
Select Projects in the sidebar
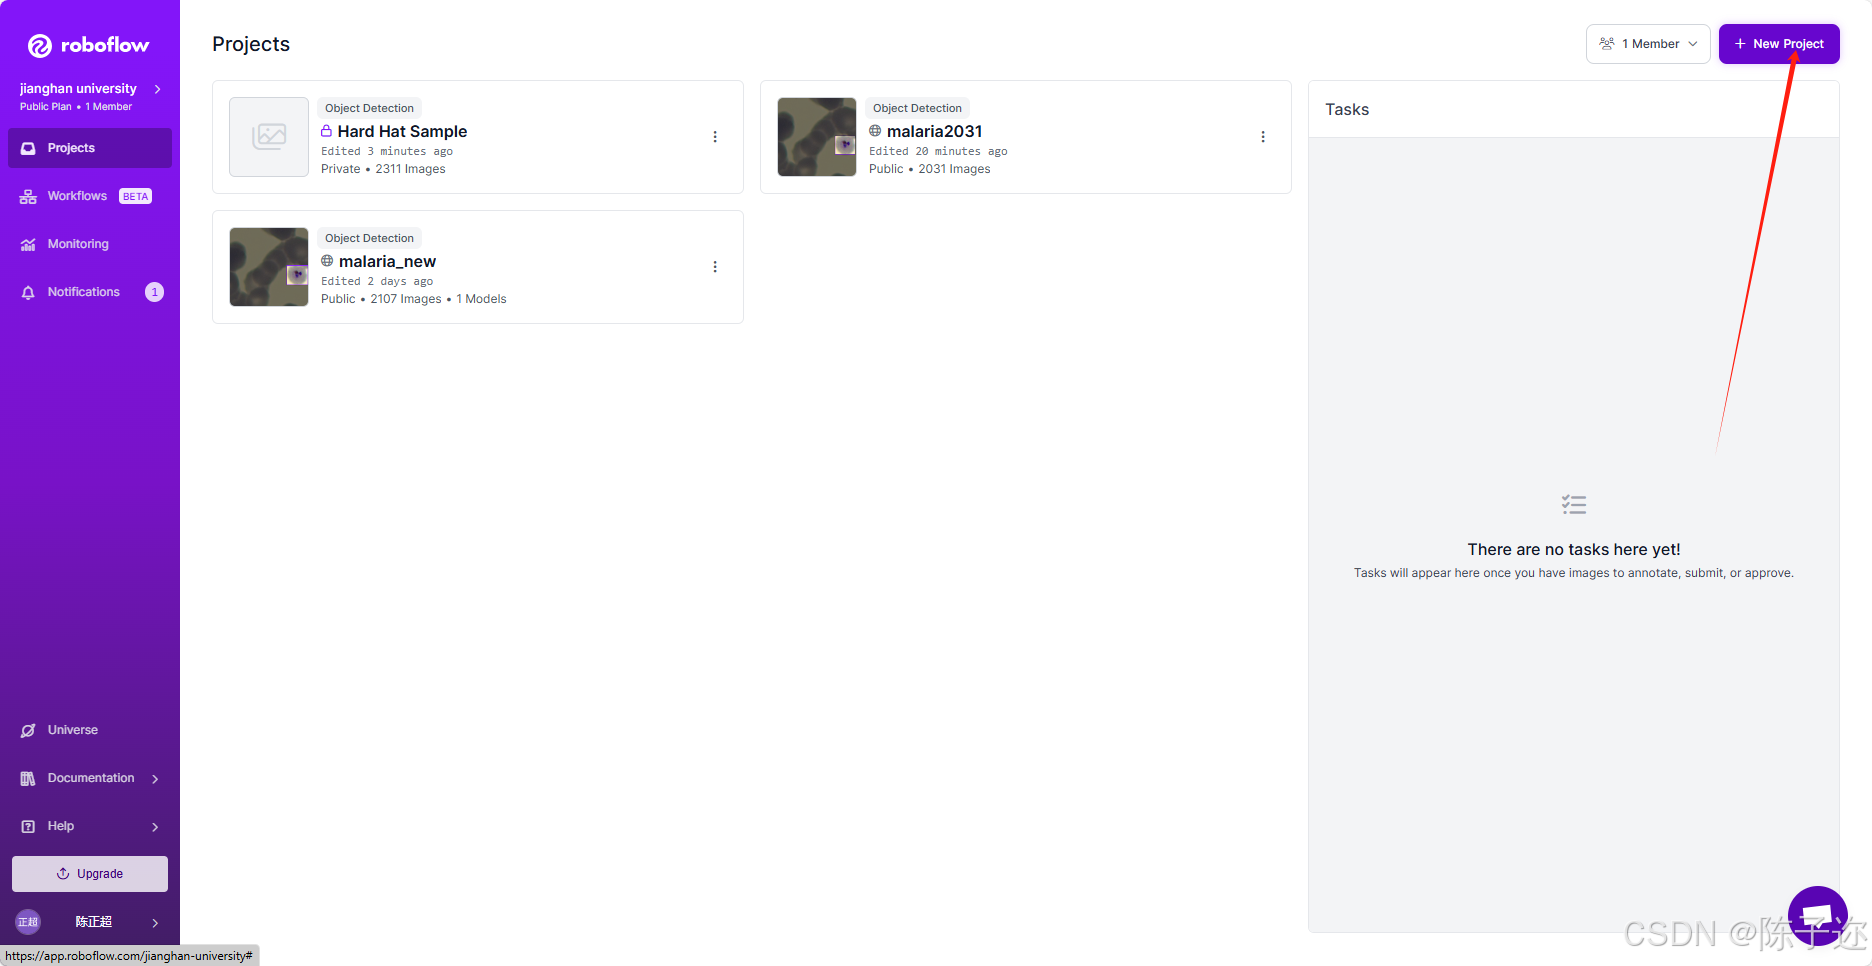(90, 148)
